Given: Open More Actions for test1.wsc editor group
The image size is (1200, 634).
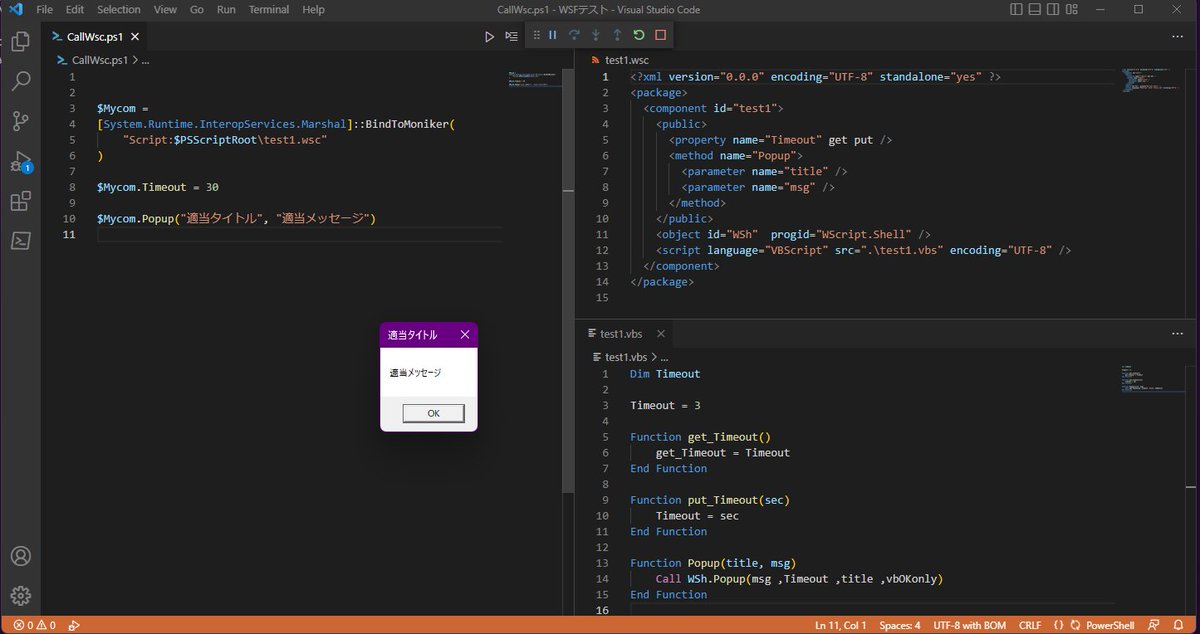Looking at the screenshot, I should click(1177, 36).
